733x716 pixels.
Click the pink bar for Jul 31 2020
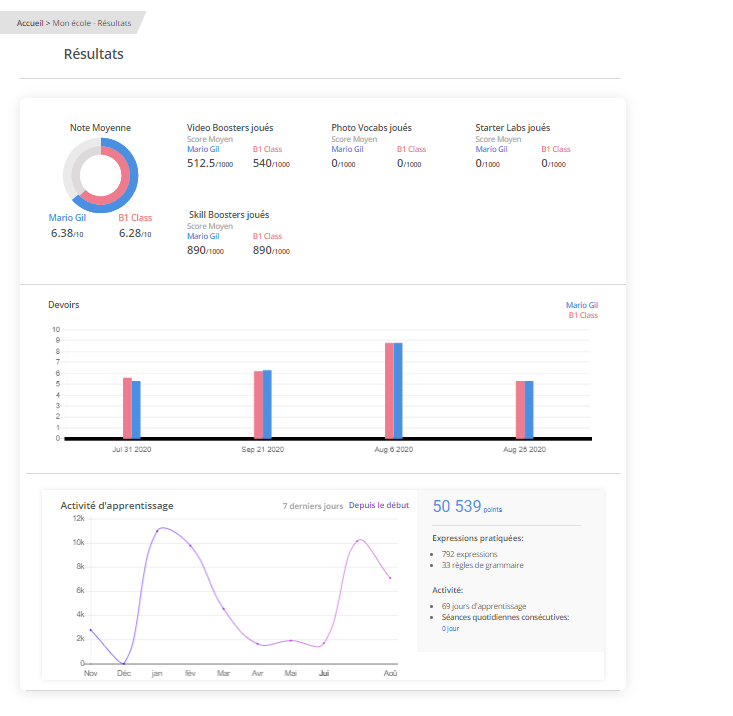(x=127, y=408)
